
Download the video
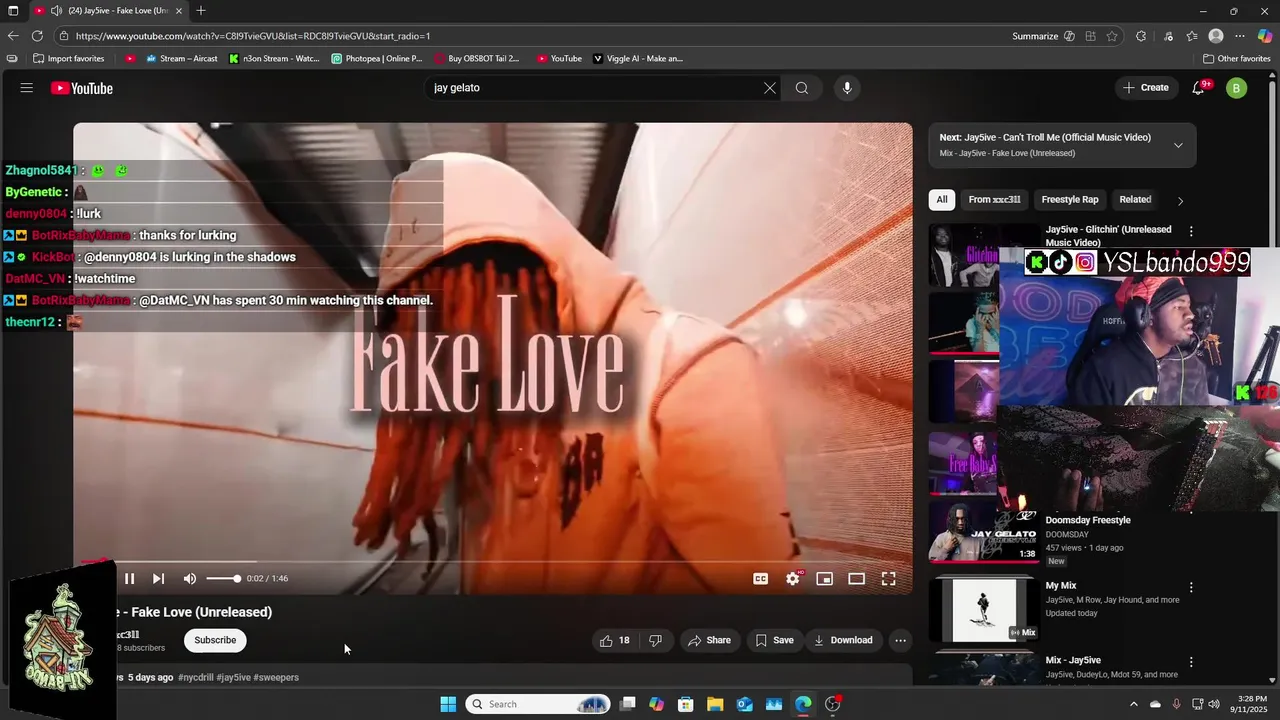point(843,640)
